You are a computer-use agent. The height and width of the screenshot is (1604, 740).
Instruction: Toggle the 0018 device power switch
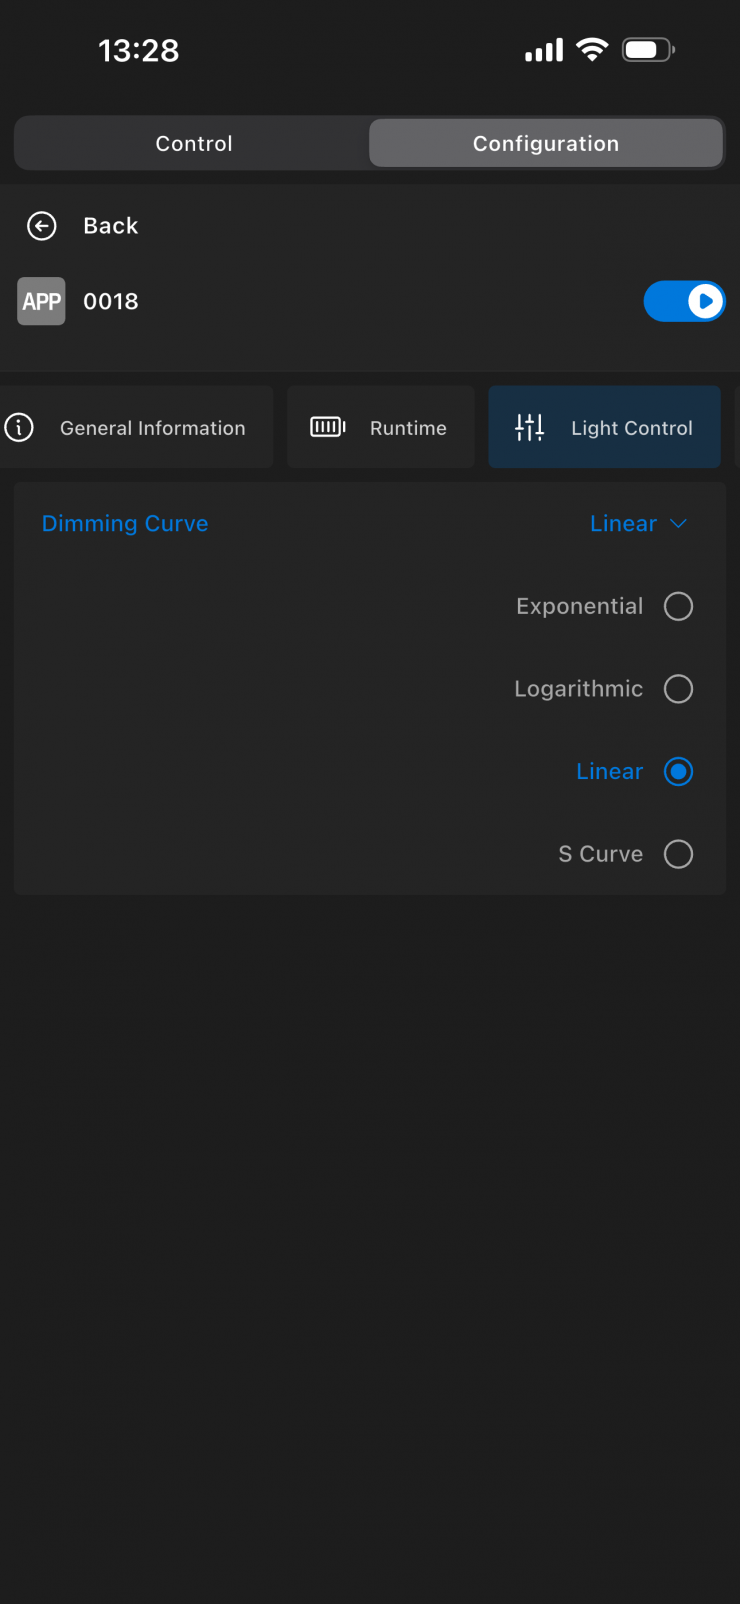coord(684,301)
